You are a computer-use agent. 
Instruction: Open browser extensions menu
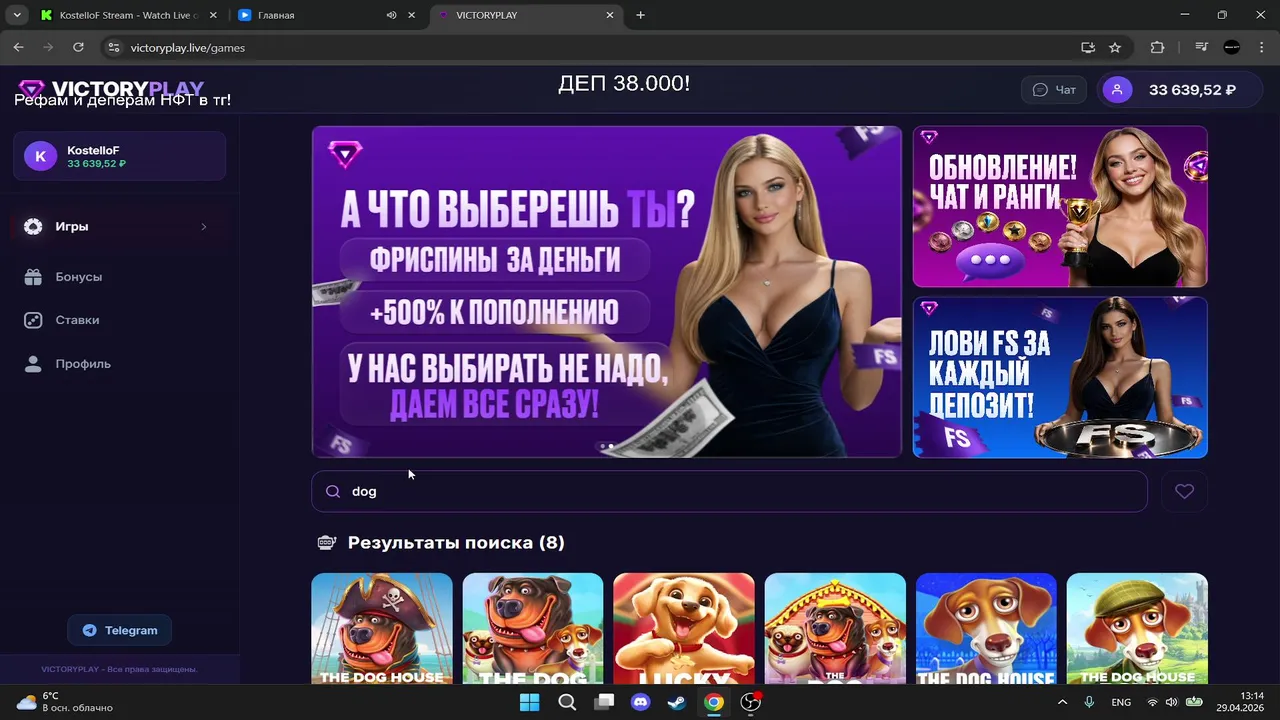[x=1158, y=47]
